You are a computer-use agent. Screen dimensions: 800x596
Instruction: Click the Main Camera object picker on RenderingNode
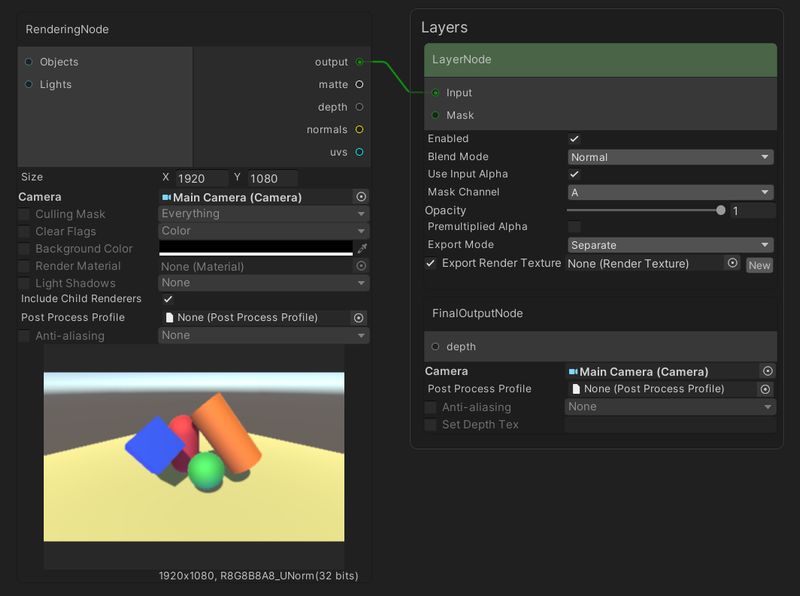pos(362,196)
